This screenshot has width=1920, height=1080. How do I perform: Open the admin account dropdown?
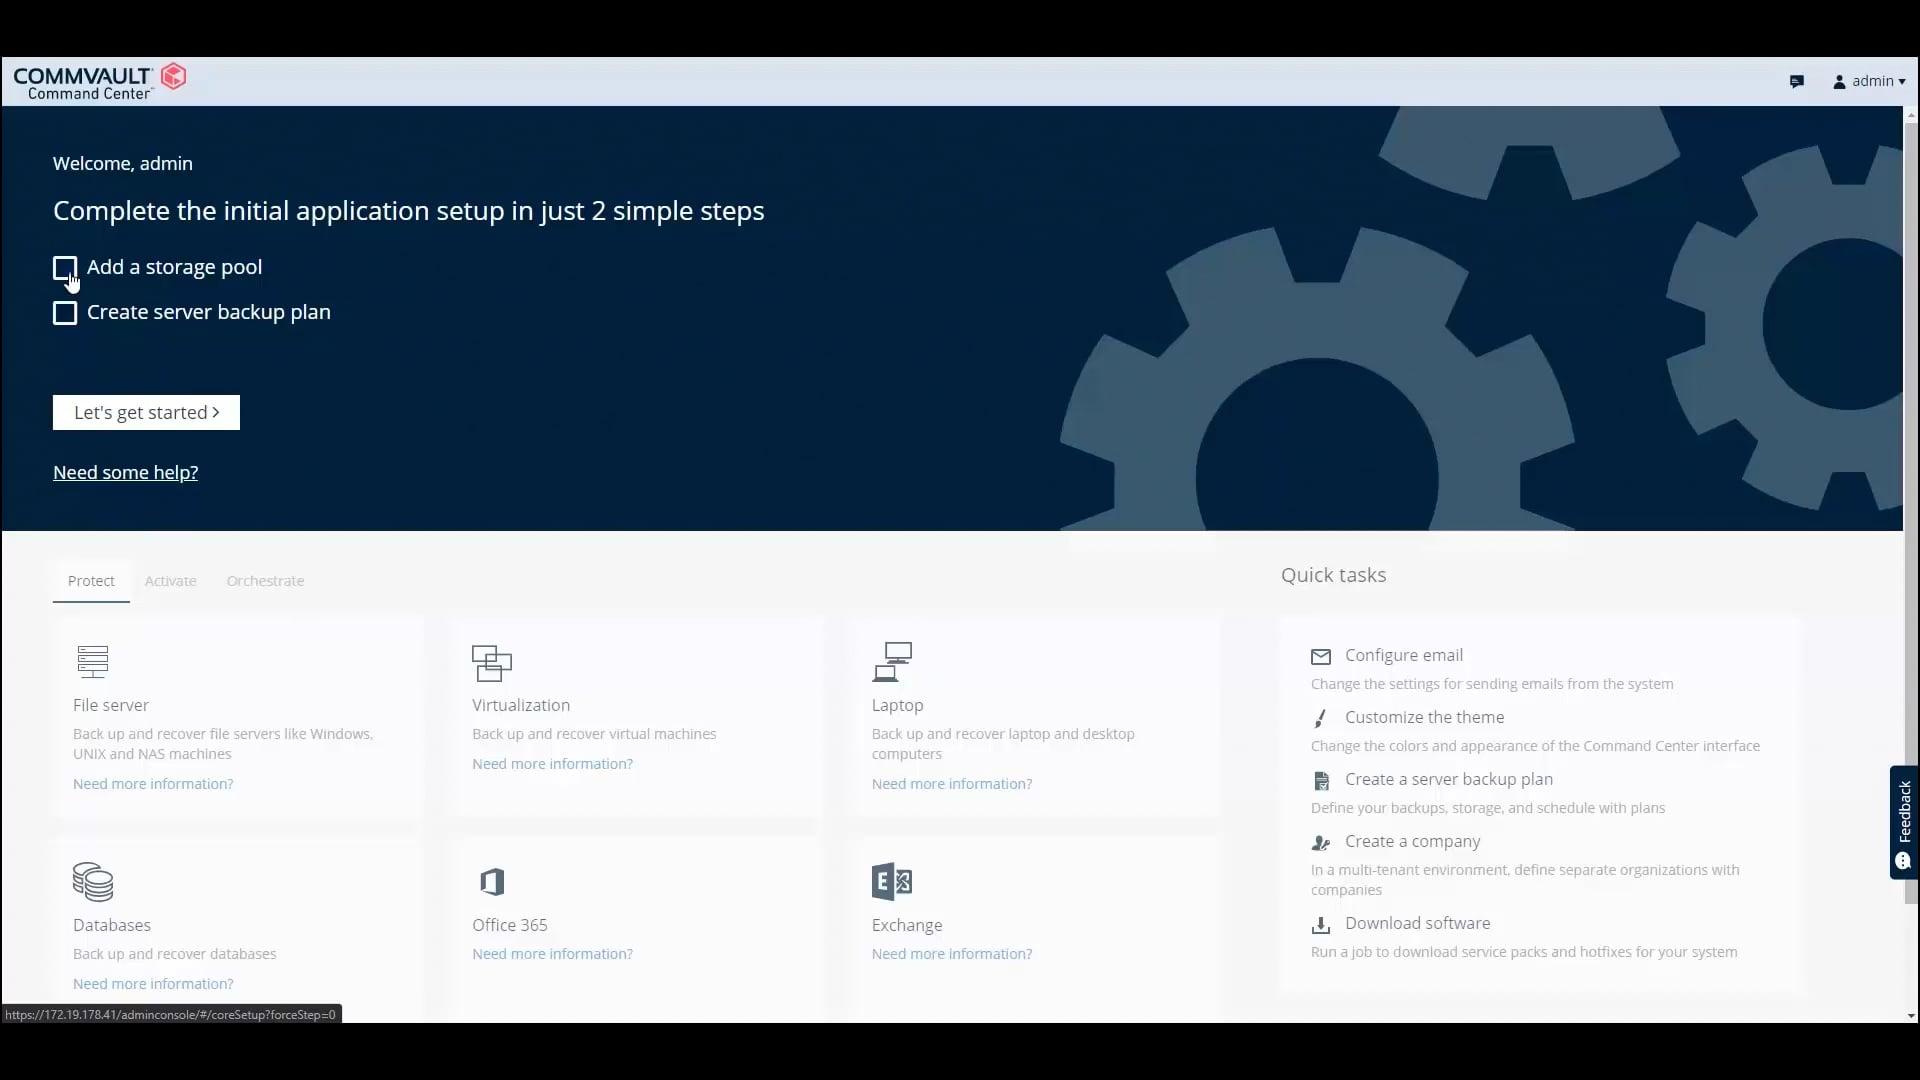click(x=1868, y=81)
